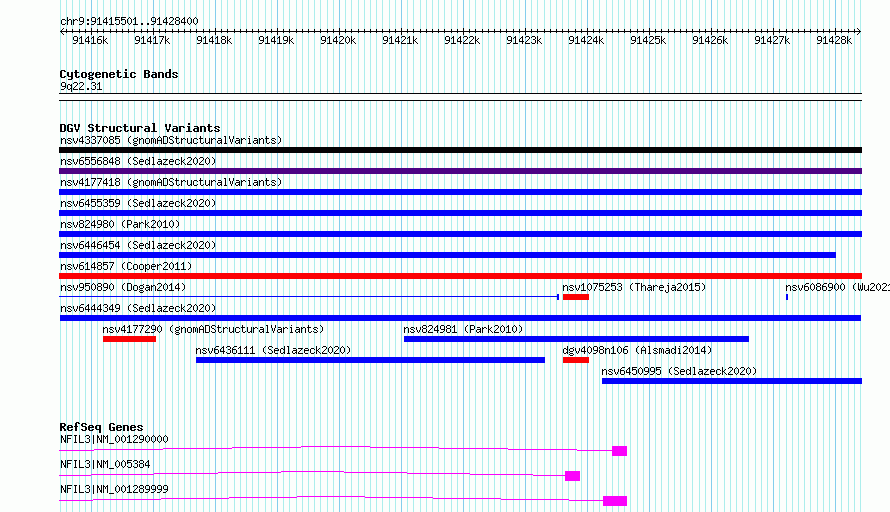Click the ruler's left end arrow
This screenshot has width=890, height=512.
62,31
